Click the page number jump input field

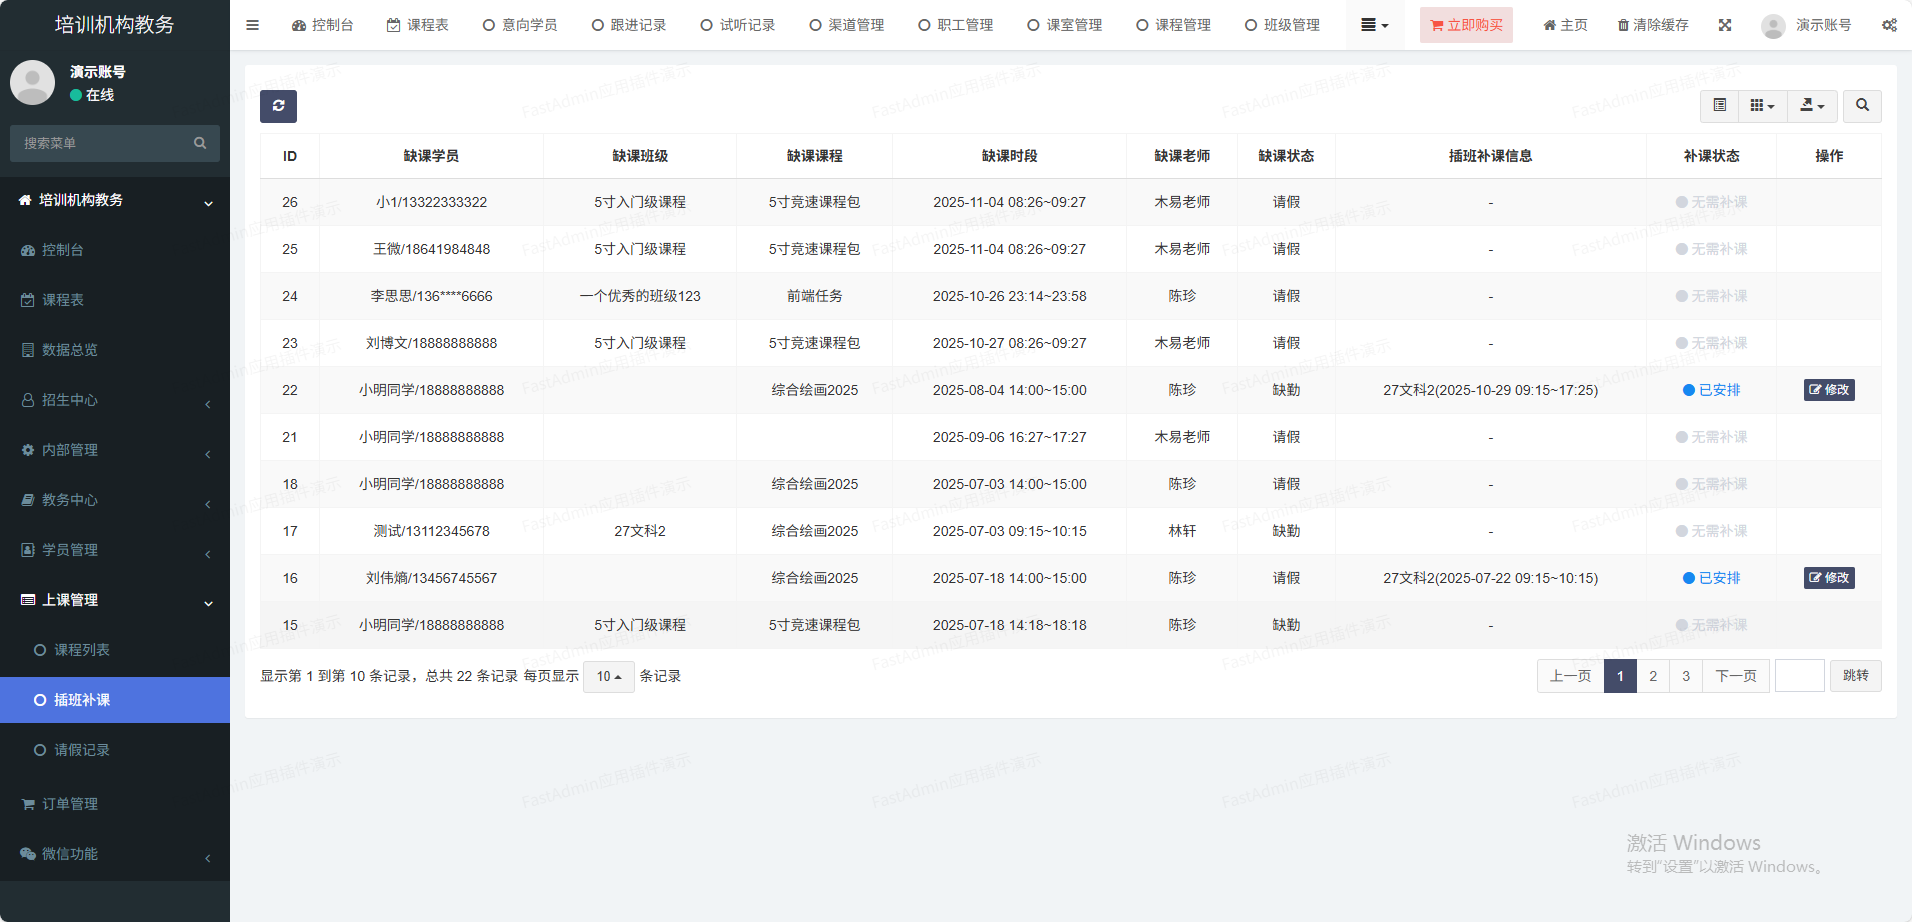[1799, 676]
